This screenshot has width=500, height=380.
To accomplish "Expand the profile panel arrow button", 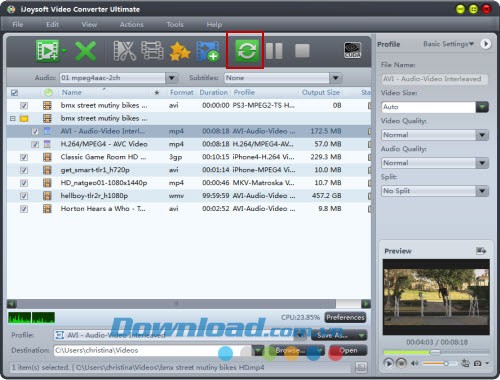I will (x=486, y=44).
